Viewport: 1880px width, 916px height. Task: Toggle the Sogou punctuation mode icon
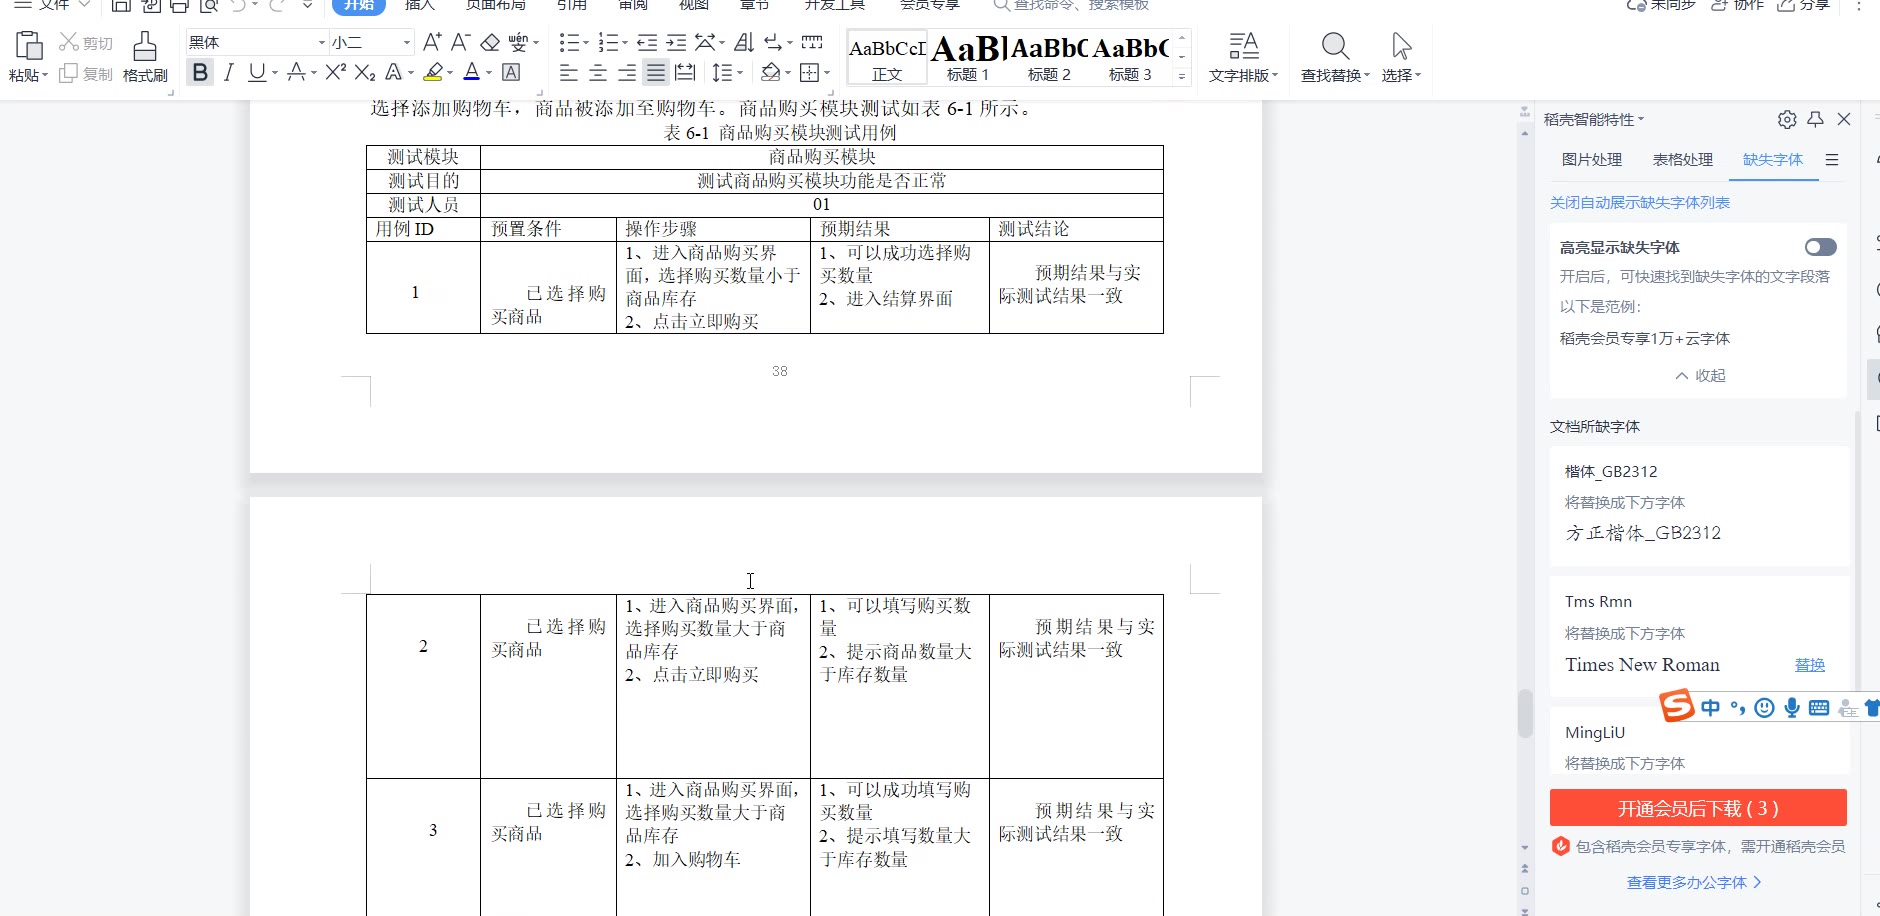click(1738, 708)
